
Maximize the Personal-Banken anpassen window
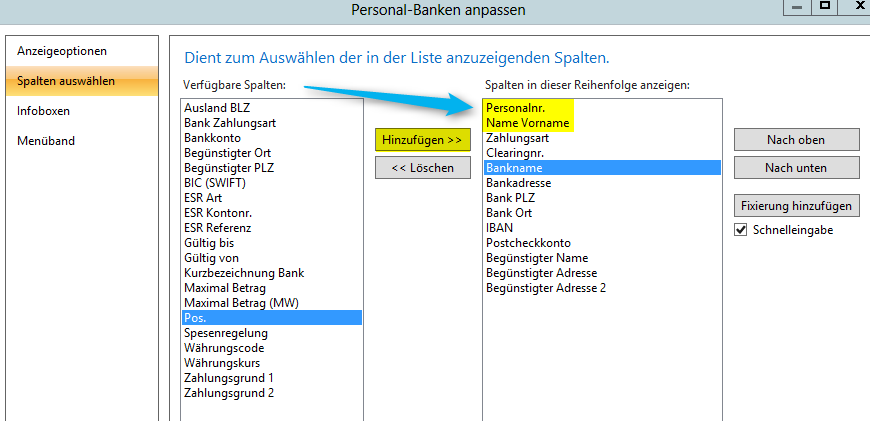point(825,6)
